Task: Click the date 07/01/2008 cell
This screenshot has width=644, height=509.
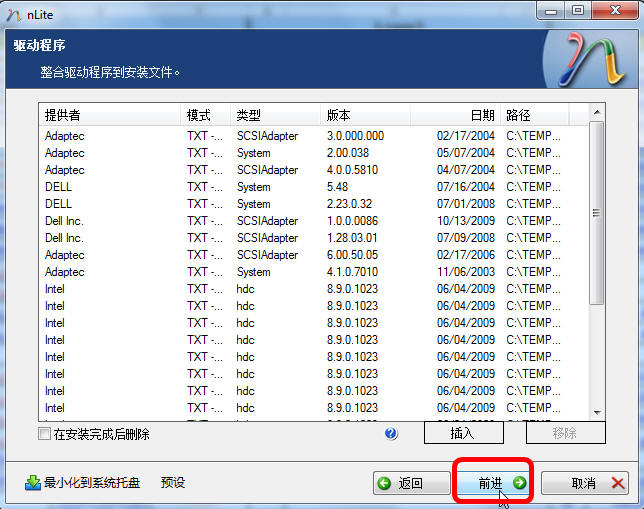Action: [465, 204]
